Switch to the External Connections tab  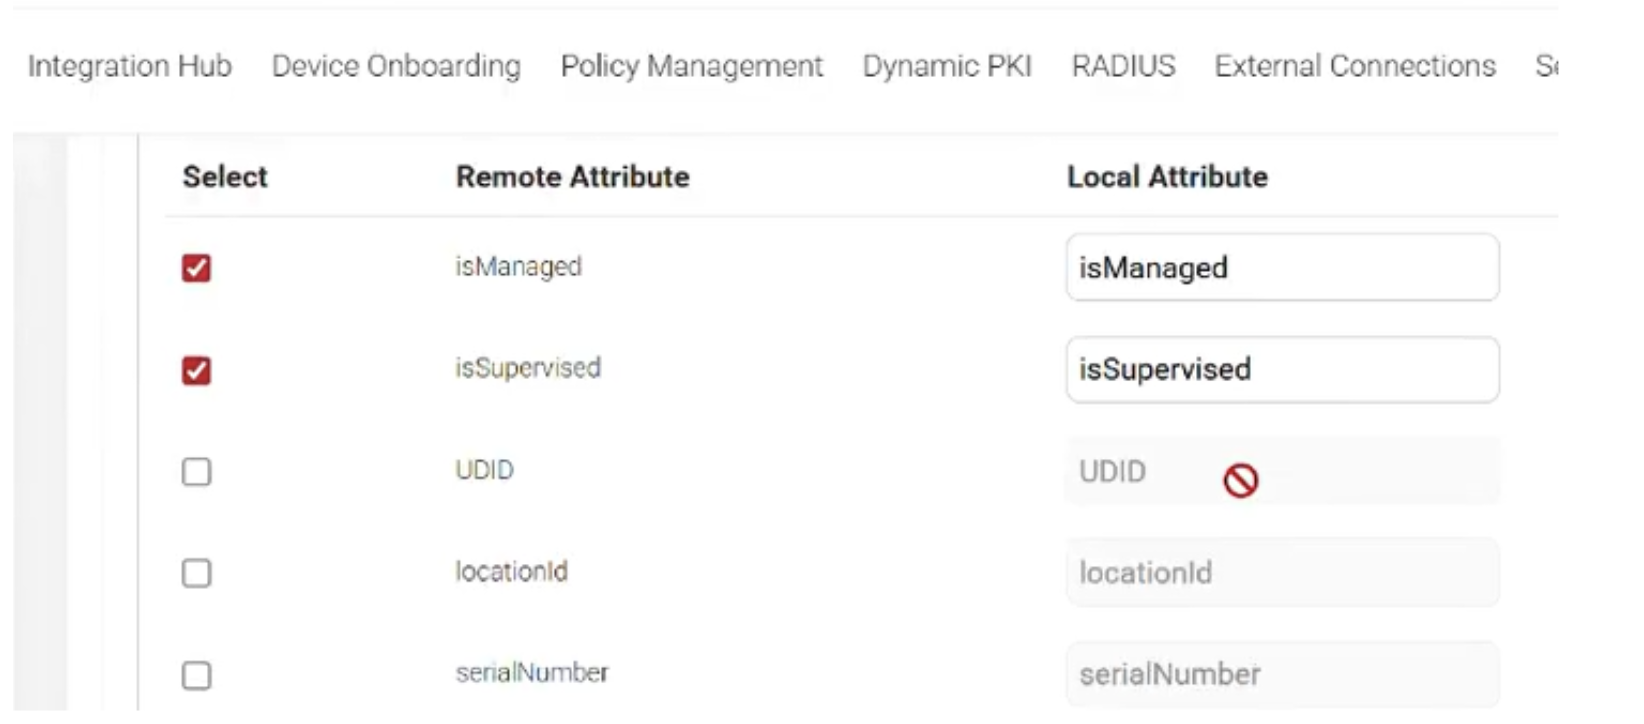pos(1354,66)
